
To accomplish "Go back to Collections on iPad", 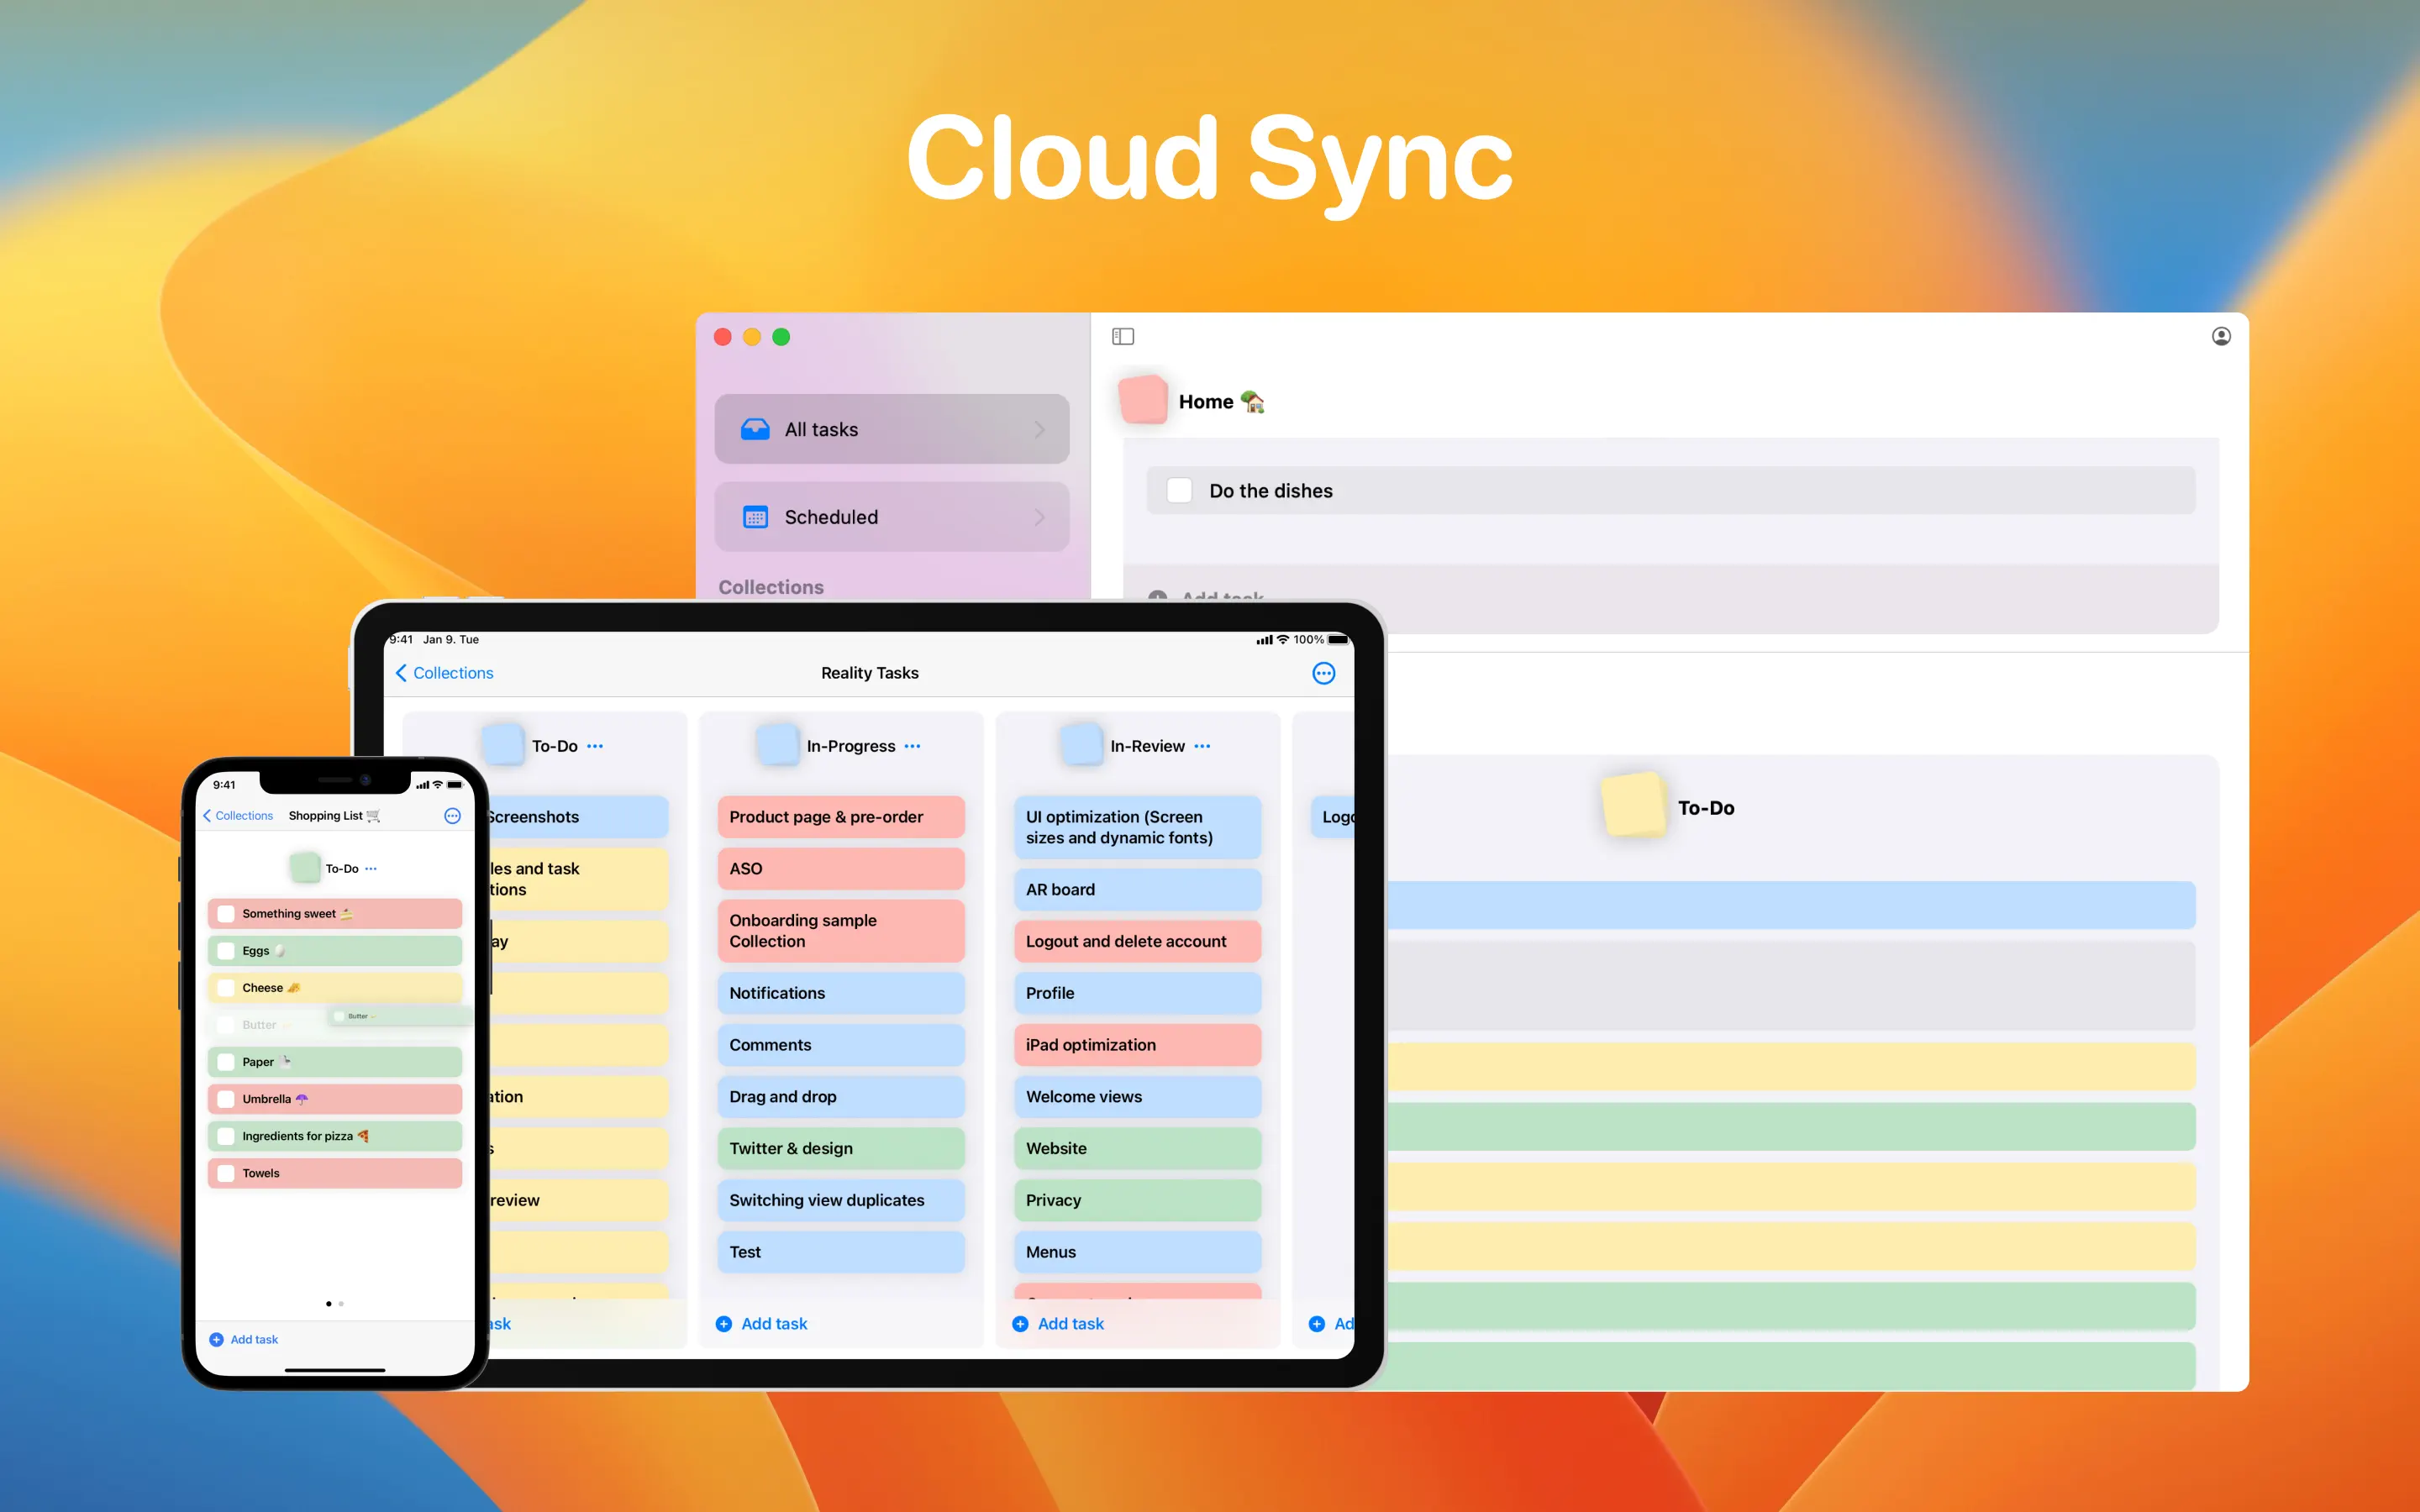I will [444, 673].
